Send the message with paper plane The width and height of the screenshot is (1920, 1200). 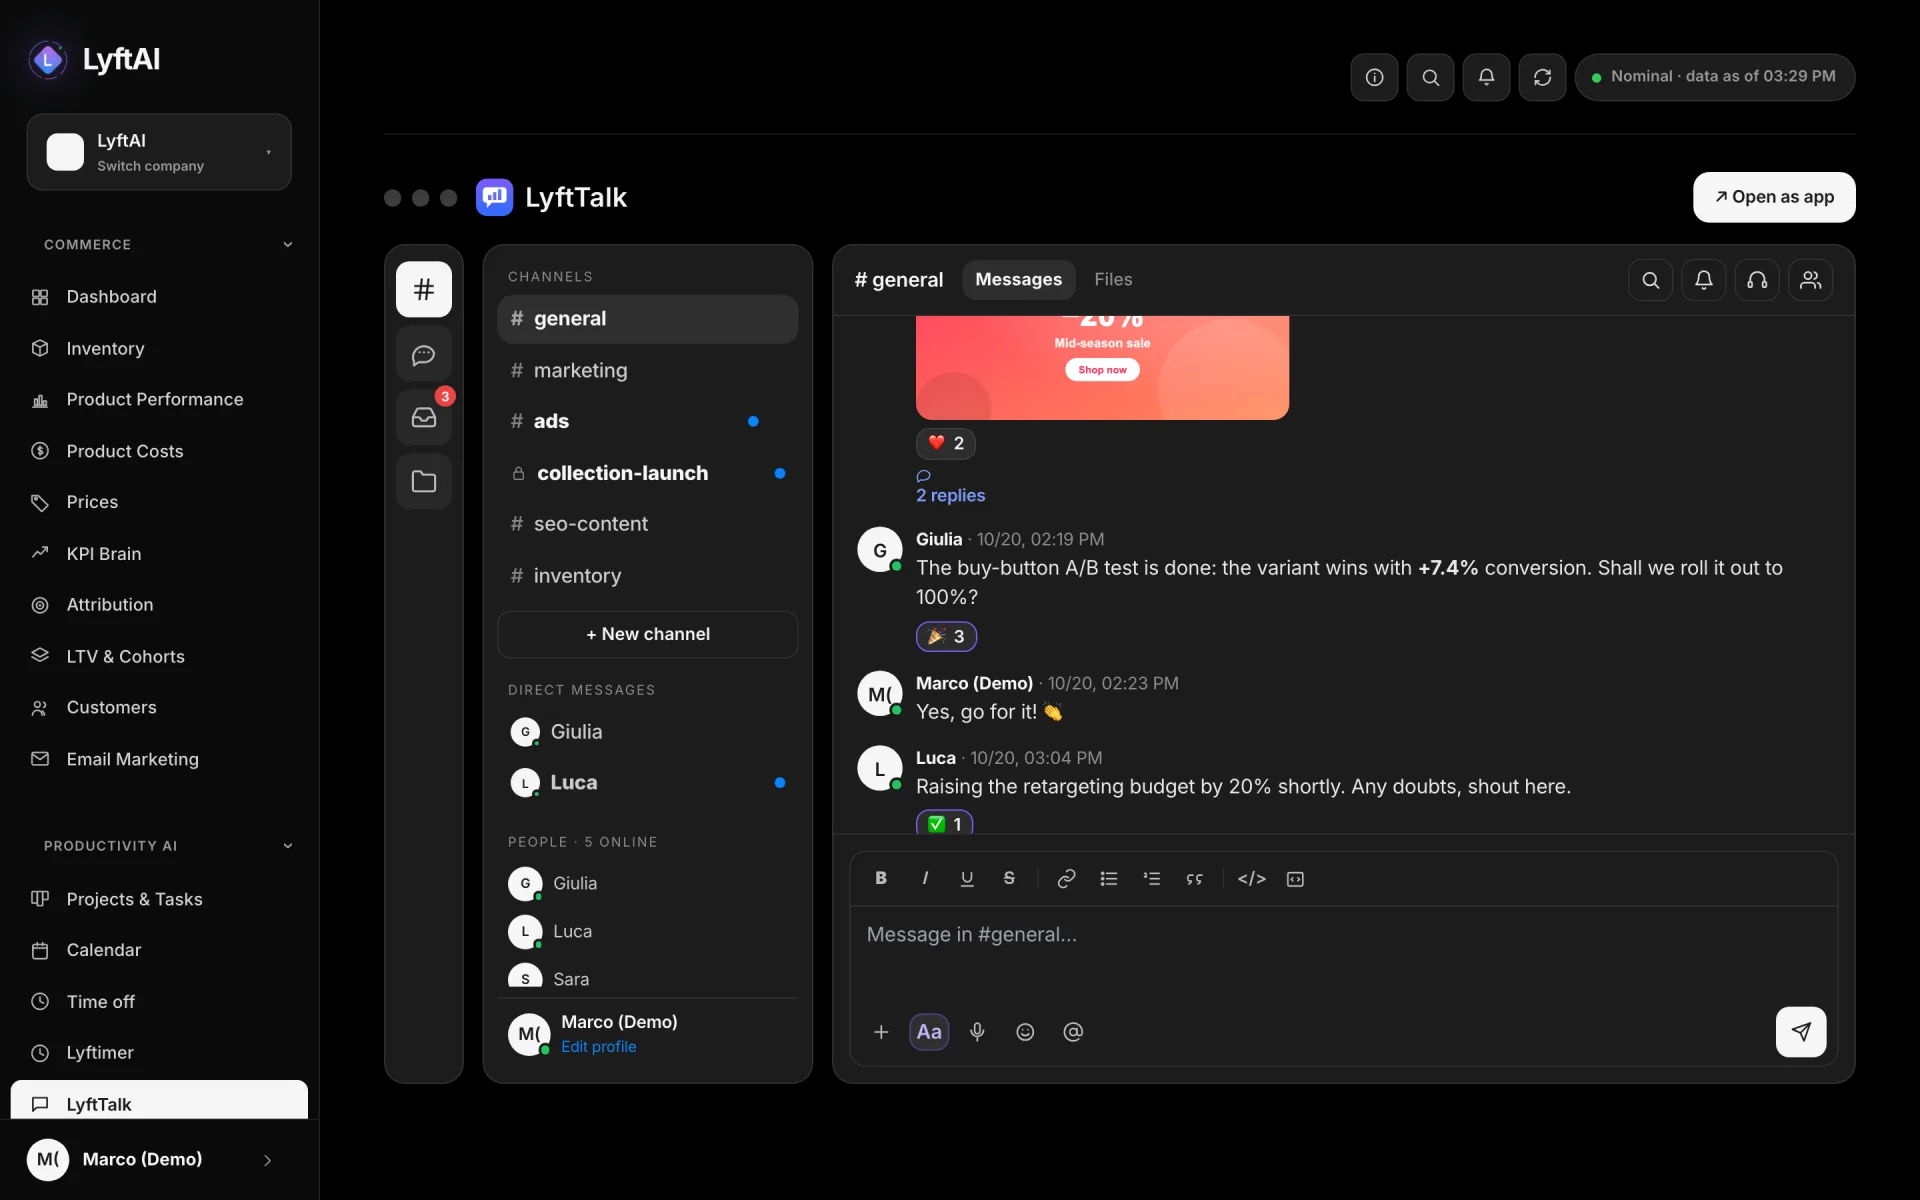pyautogui.click(x=1801, y=1032)
